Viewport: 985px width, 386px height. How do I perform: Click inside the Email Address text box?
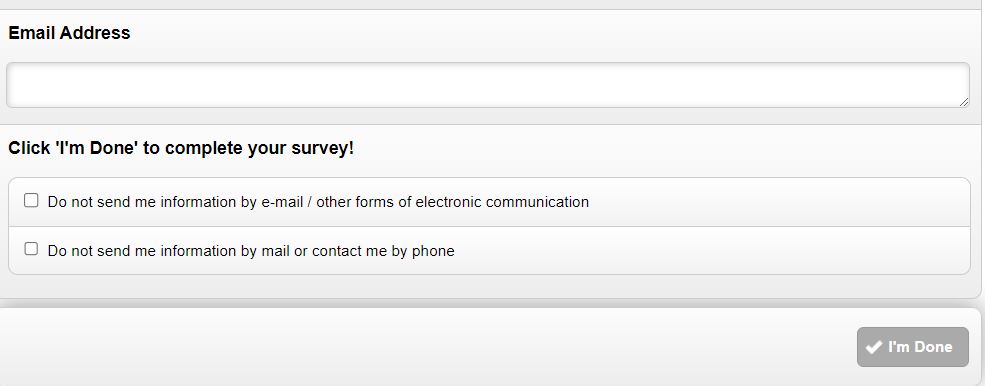tap(488, 85)
